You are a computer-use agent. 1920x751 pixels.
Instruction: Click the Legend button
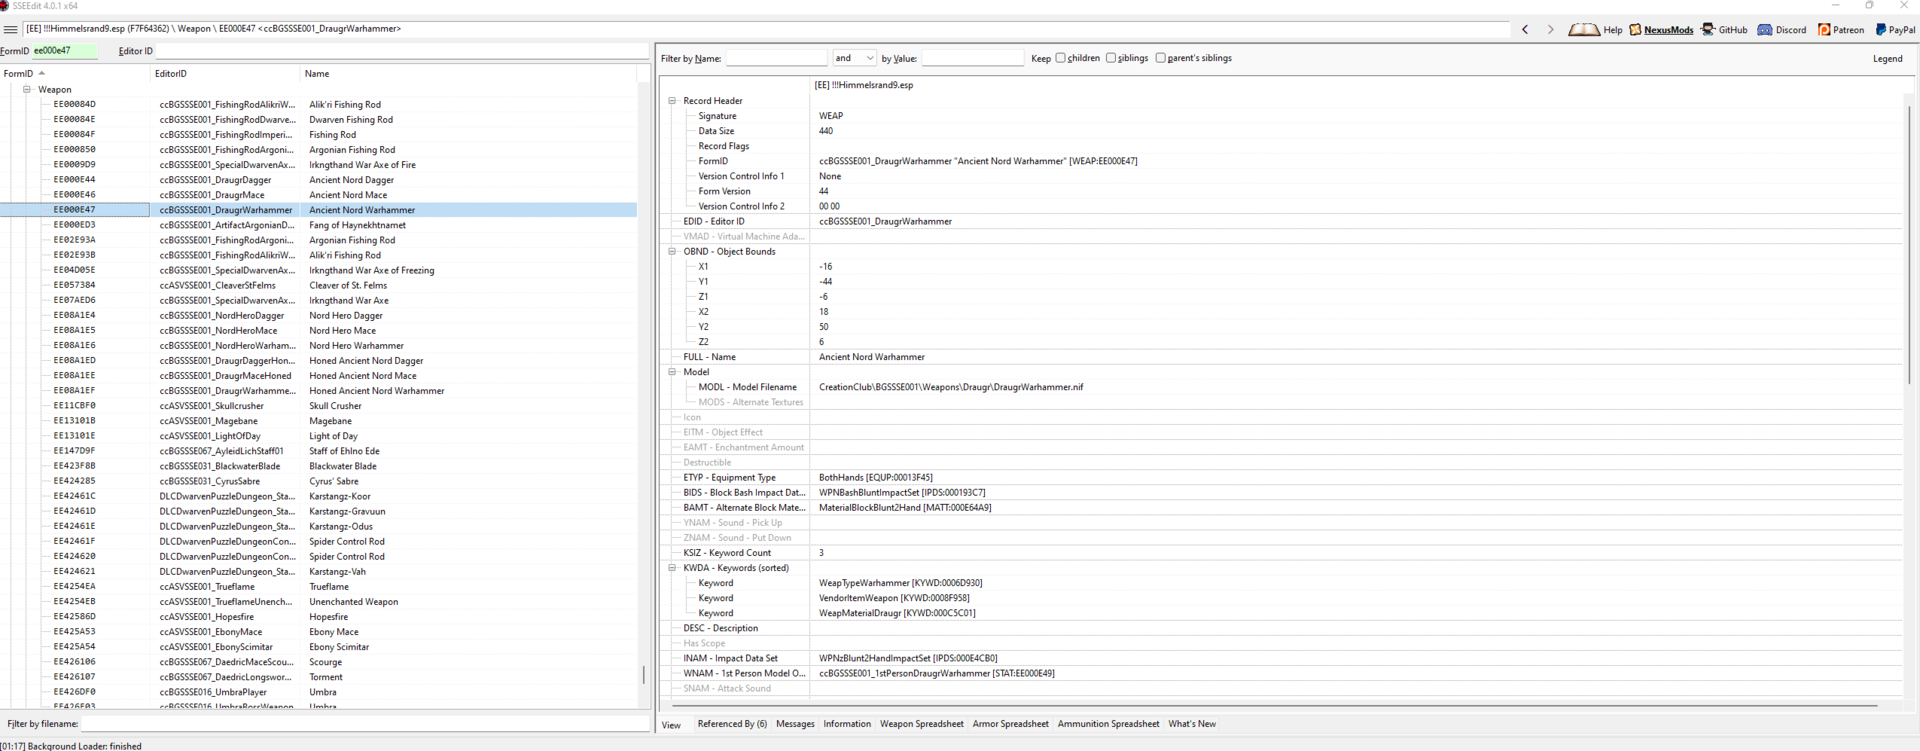click(x=1887, y=59)
